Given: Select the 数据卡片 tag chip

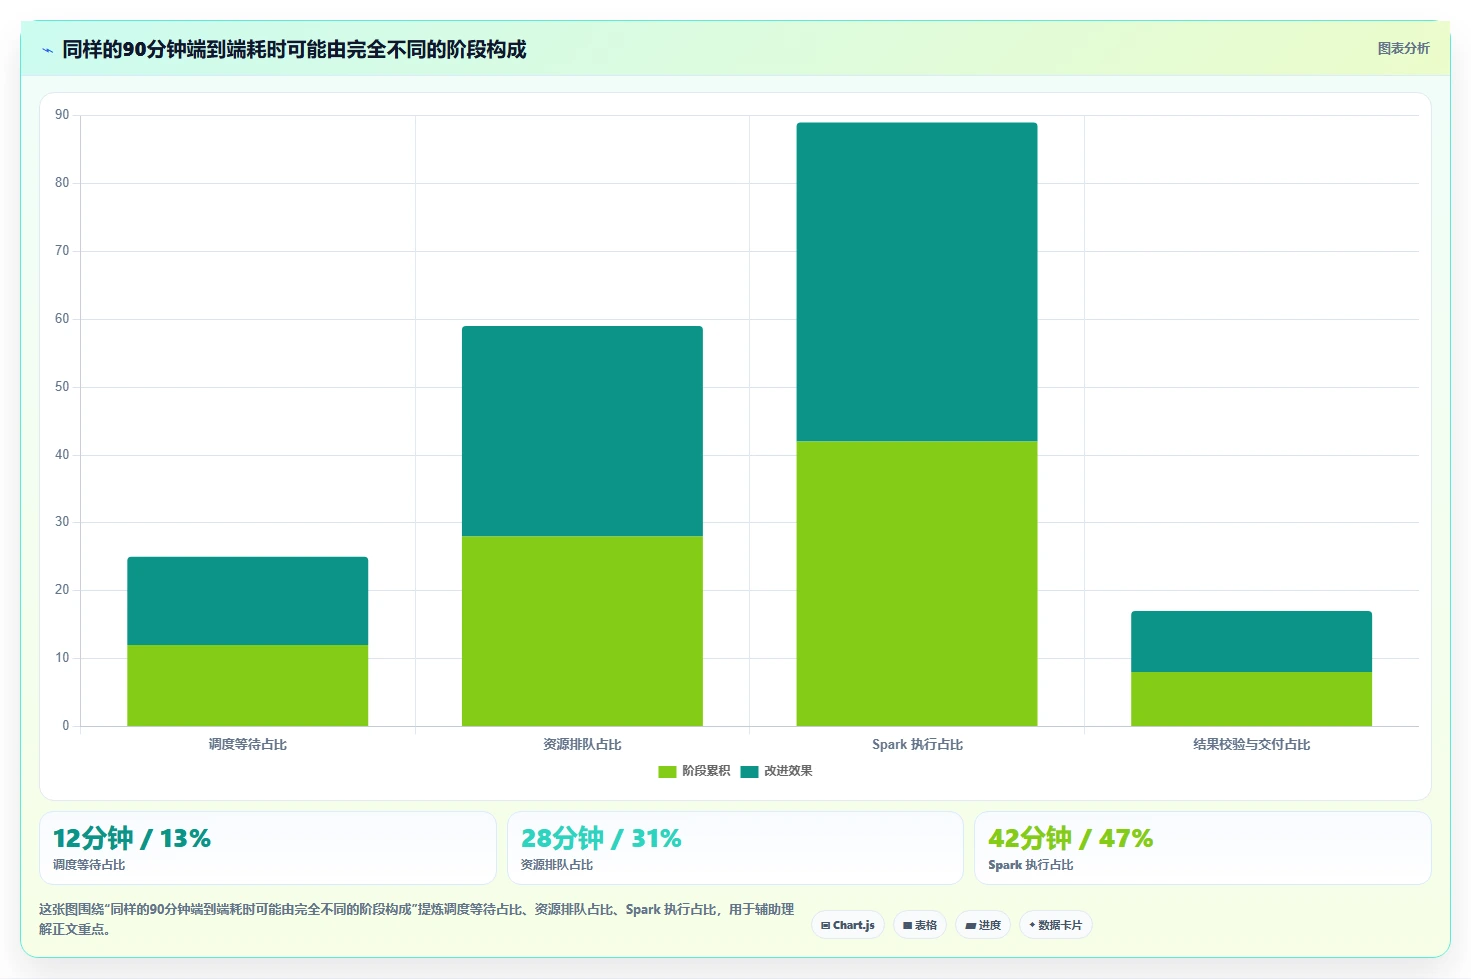Looking at the screenshot, I should (1055, 925).
